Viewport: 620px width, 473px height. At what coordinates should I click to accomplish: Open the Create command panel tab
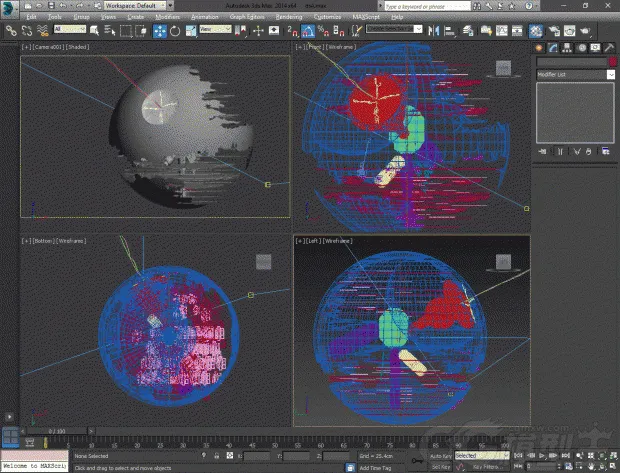coord(539,48)
